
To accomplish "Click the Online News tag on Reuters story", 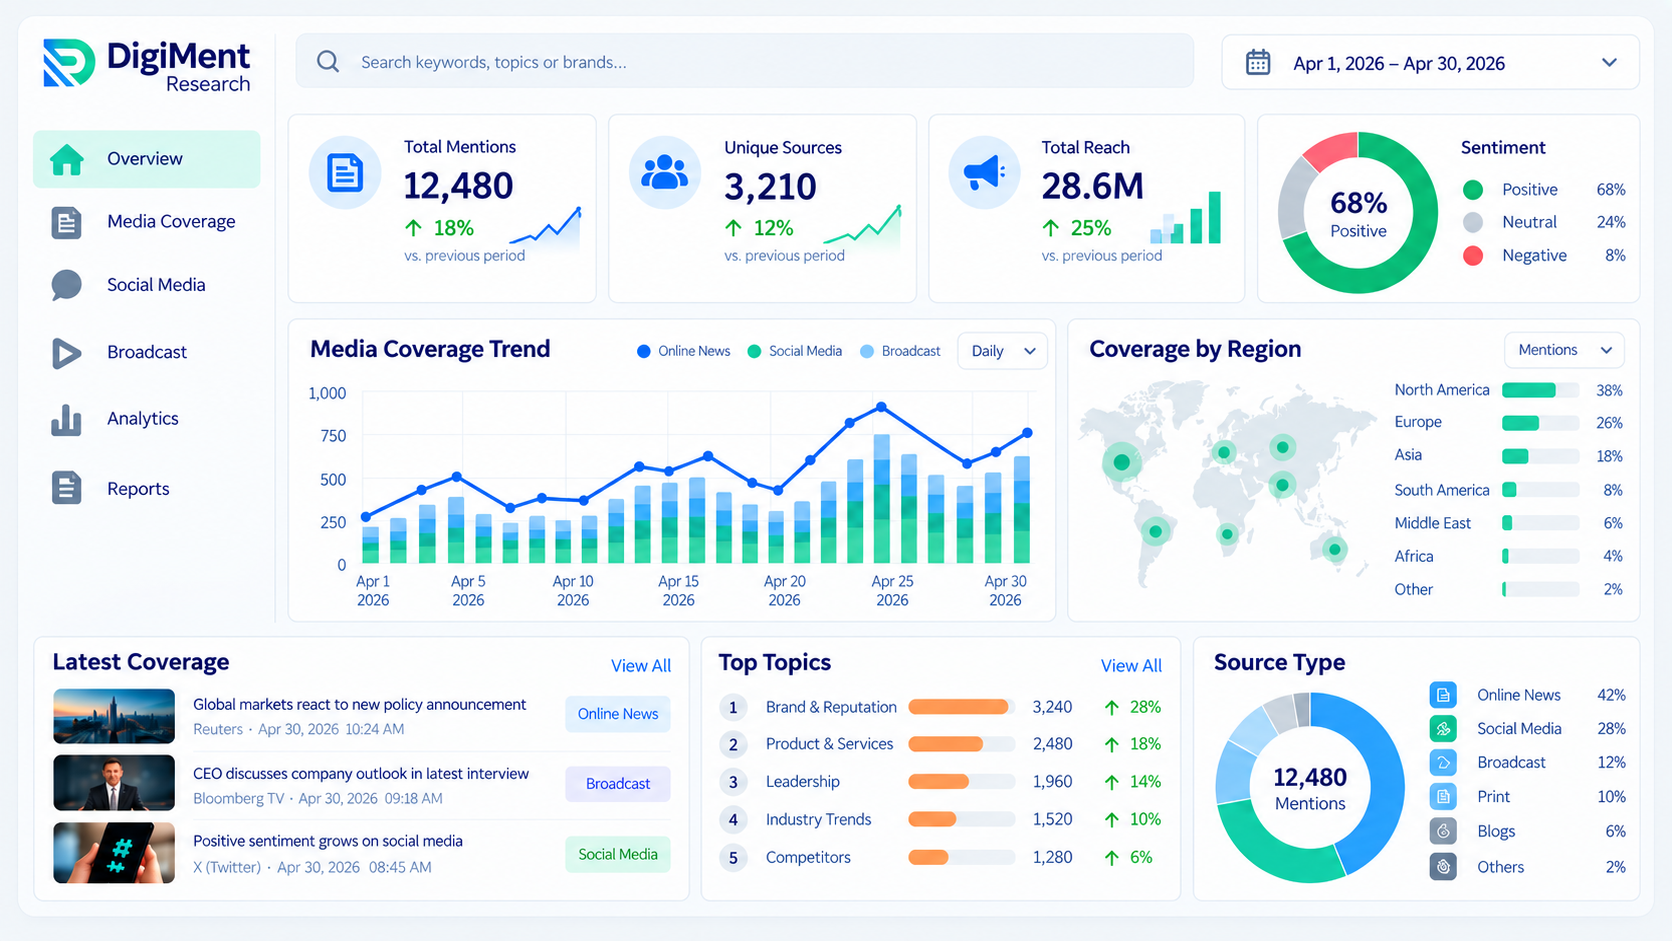I will (618, 714).
